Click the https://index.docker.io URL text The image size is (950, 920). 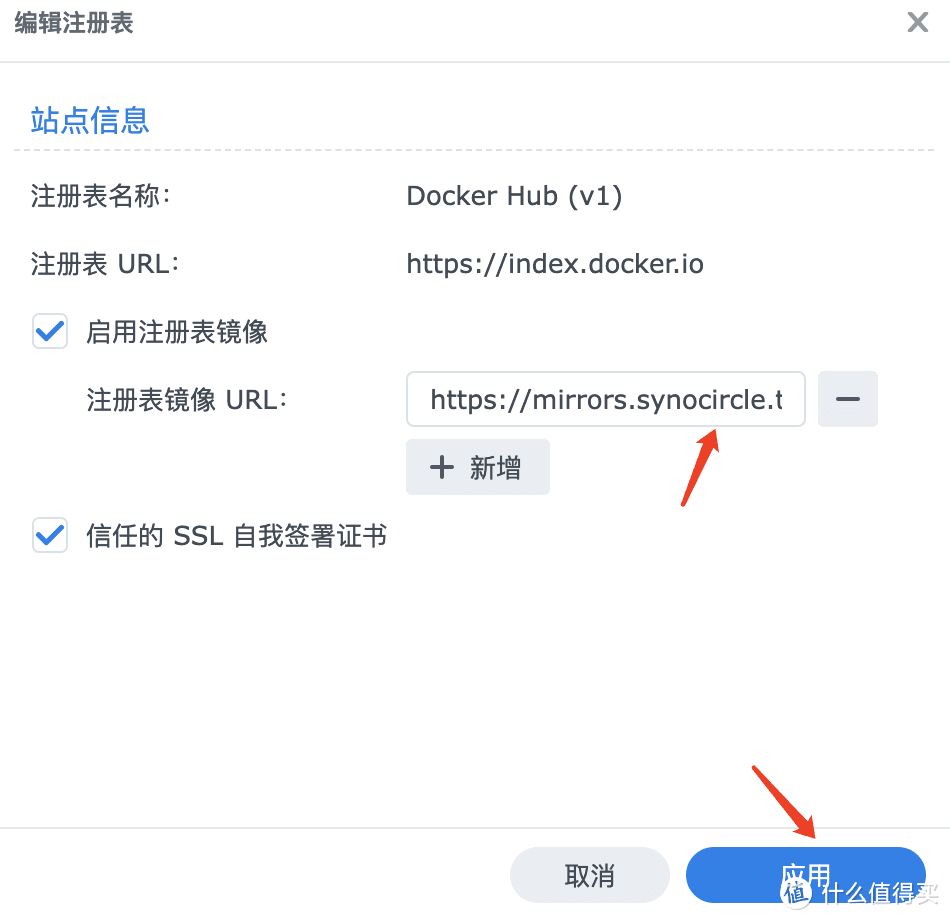pyautogui.click(x=555, y=264)
